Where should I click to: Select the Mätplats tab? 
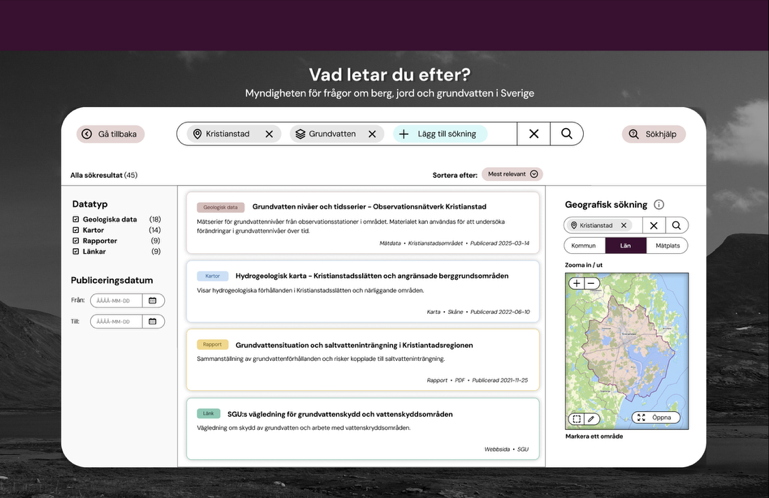click(x=667, y=245)
